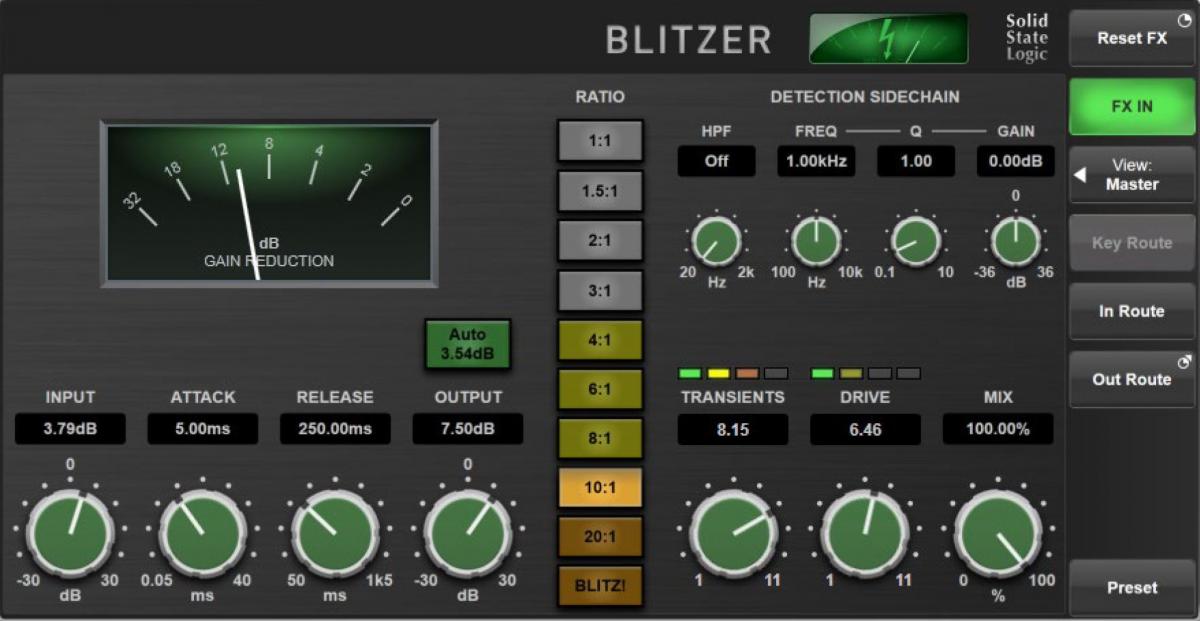This screenshot has width=1200, height=621.
Task: Select the 4:1 ratio
Action: pyautogui.click(x=599, y=340)
